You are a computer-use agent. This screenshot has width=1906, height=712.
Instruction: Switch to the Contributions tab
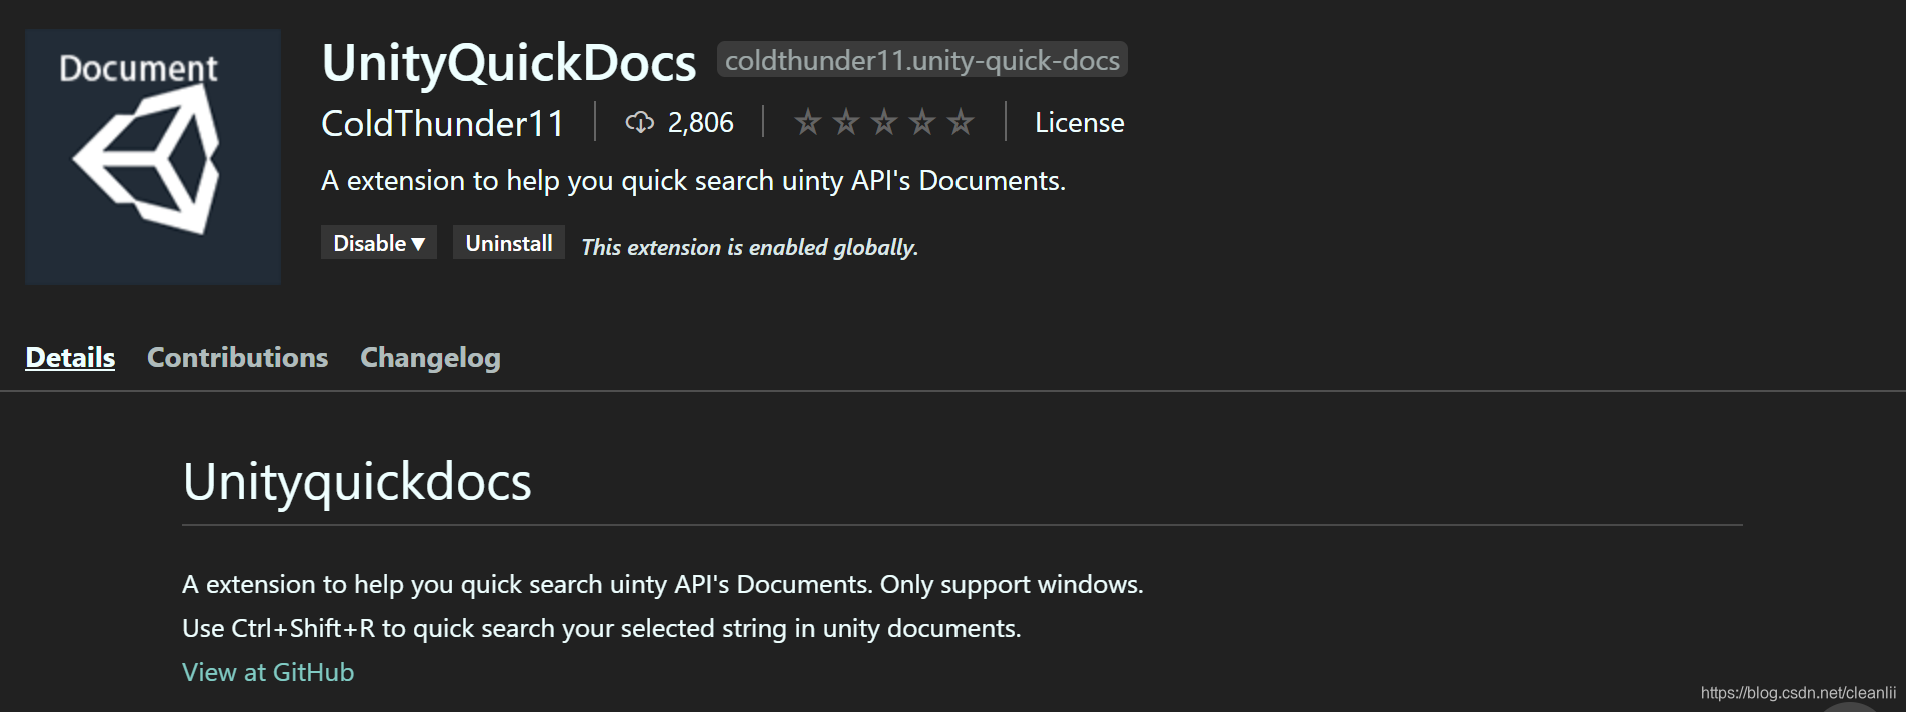237,357
